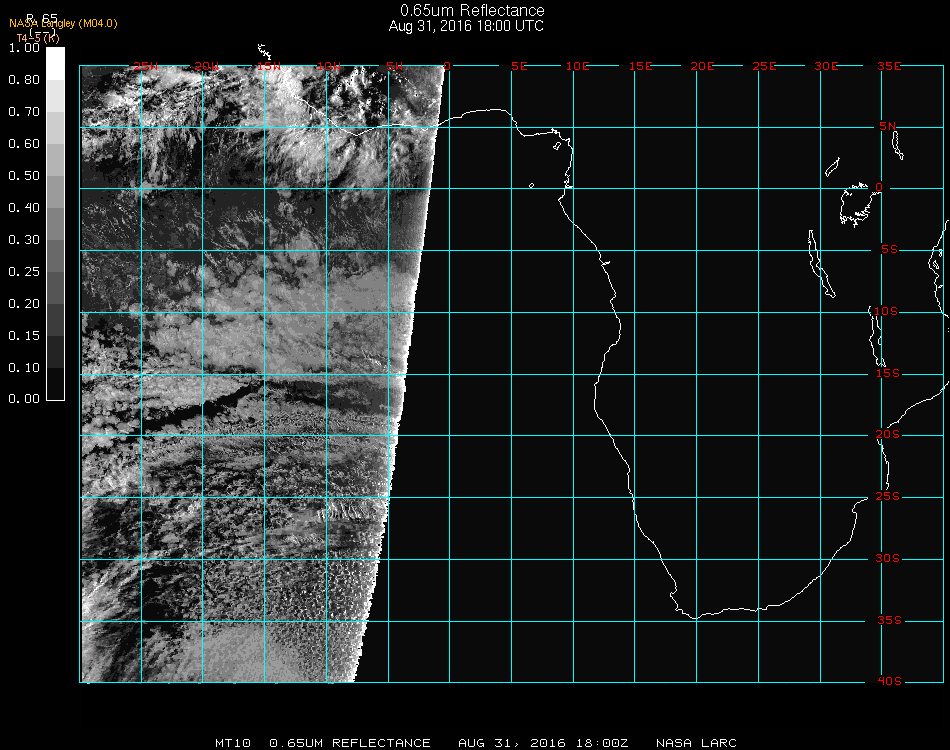The width and height of the screenshot is (950, 750).
Task: Click the '15S' latitude label
Action: tap(888, 373)
